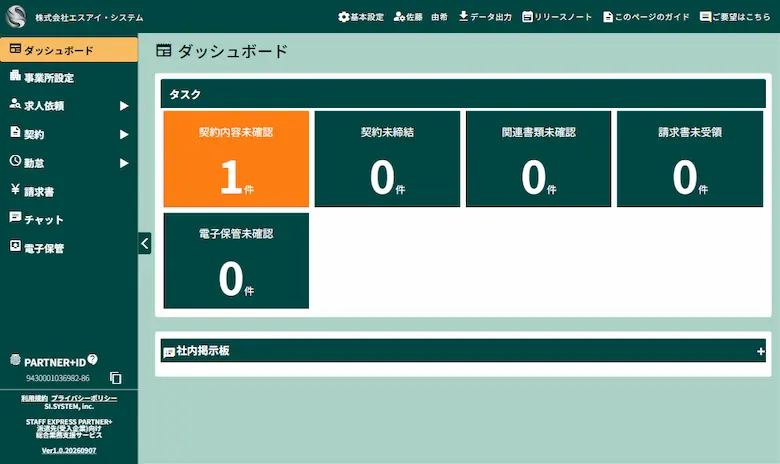
Task: Click the 事業所設定 building icon
Action: tap(15, 76)
